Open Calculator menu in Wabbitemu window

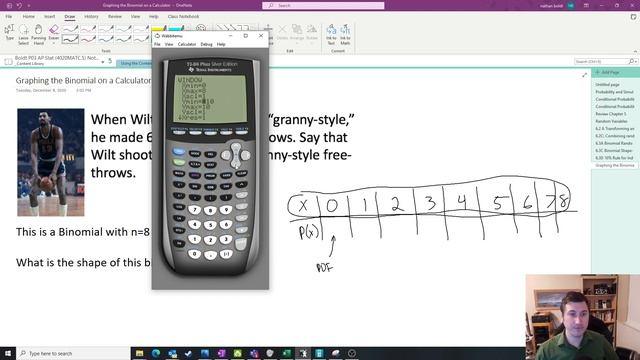tap(187, 44)
